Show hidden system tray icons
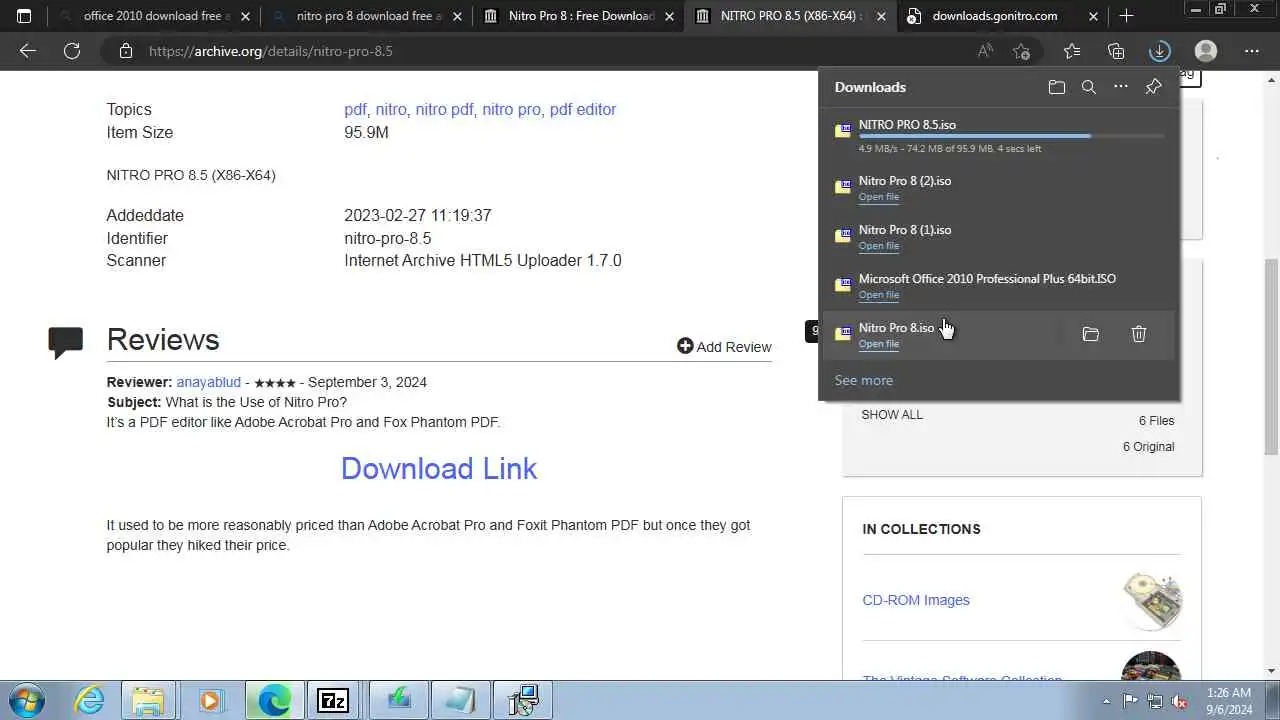The height and width of the screenshot is (720, 1280). 1106,701
